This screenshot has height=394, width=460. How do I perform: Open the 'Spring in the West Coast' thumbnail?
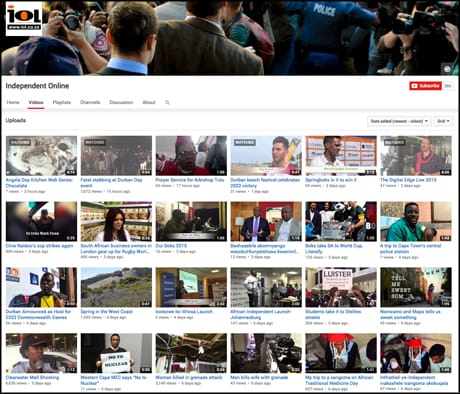[x=116, y=287]
